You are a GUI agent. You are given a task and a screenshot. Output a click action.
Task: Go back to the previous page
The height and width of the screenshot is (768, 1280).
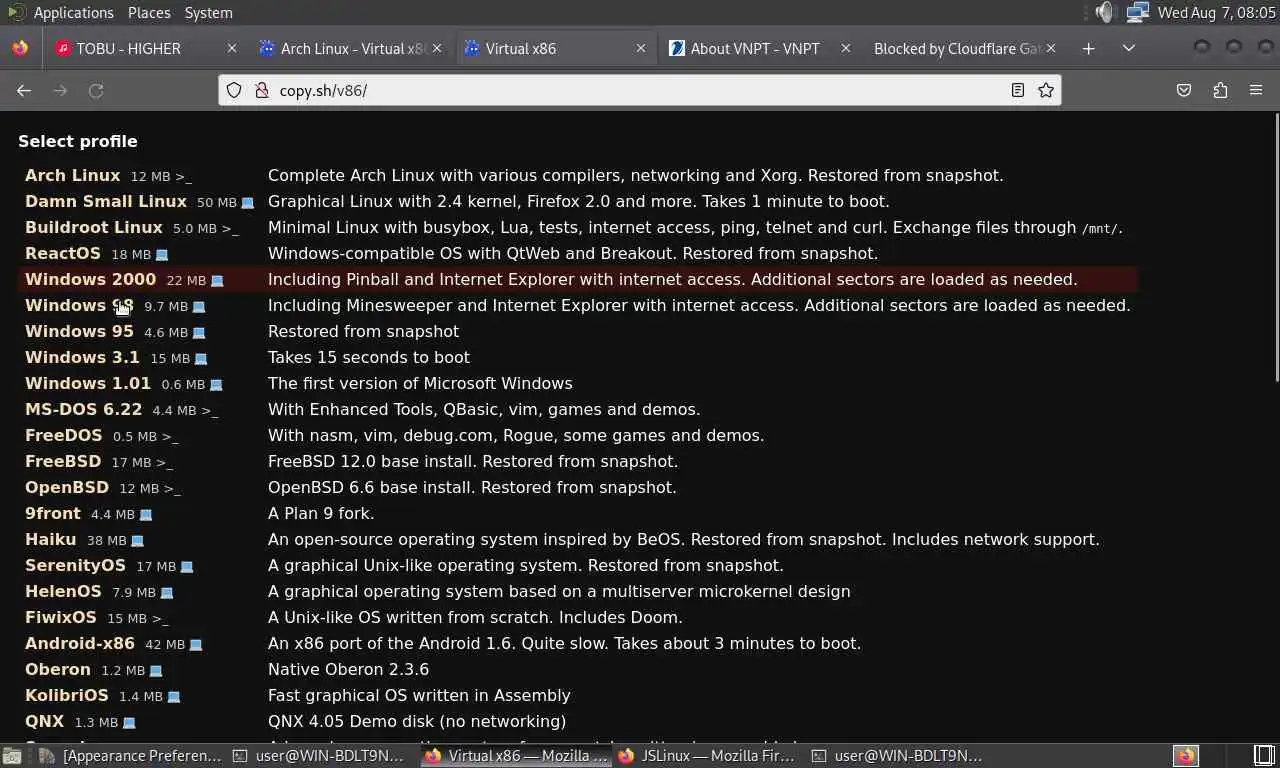pyautogui.click(x=24, y=90)
